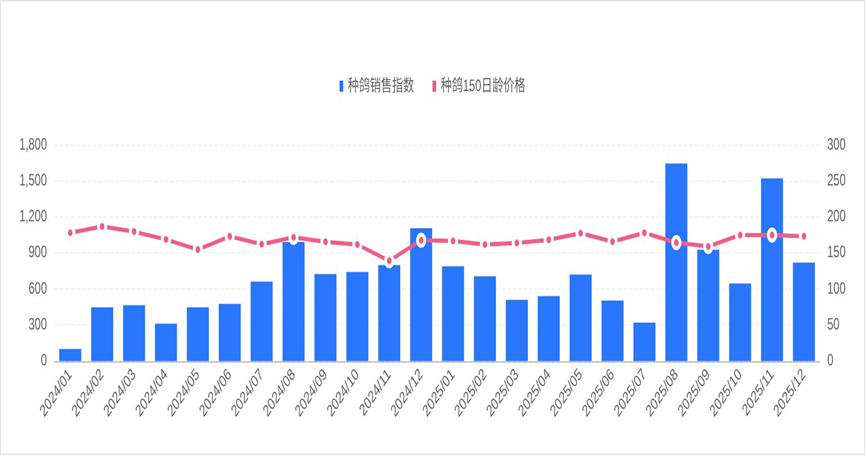865x455 pixels.
Task: Select the lowest pink line point at 2024/11
Action: click(389, 261)
